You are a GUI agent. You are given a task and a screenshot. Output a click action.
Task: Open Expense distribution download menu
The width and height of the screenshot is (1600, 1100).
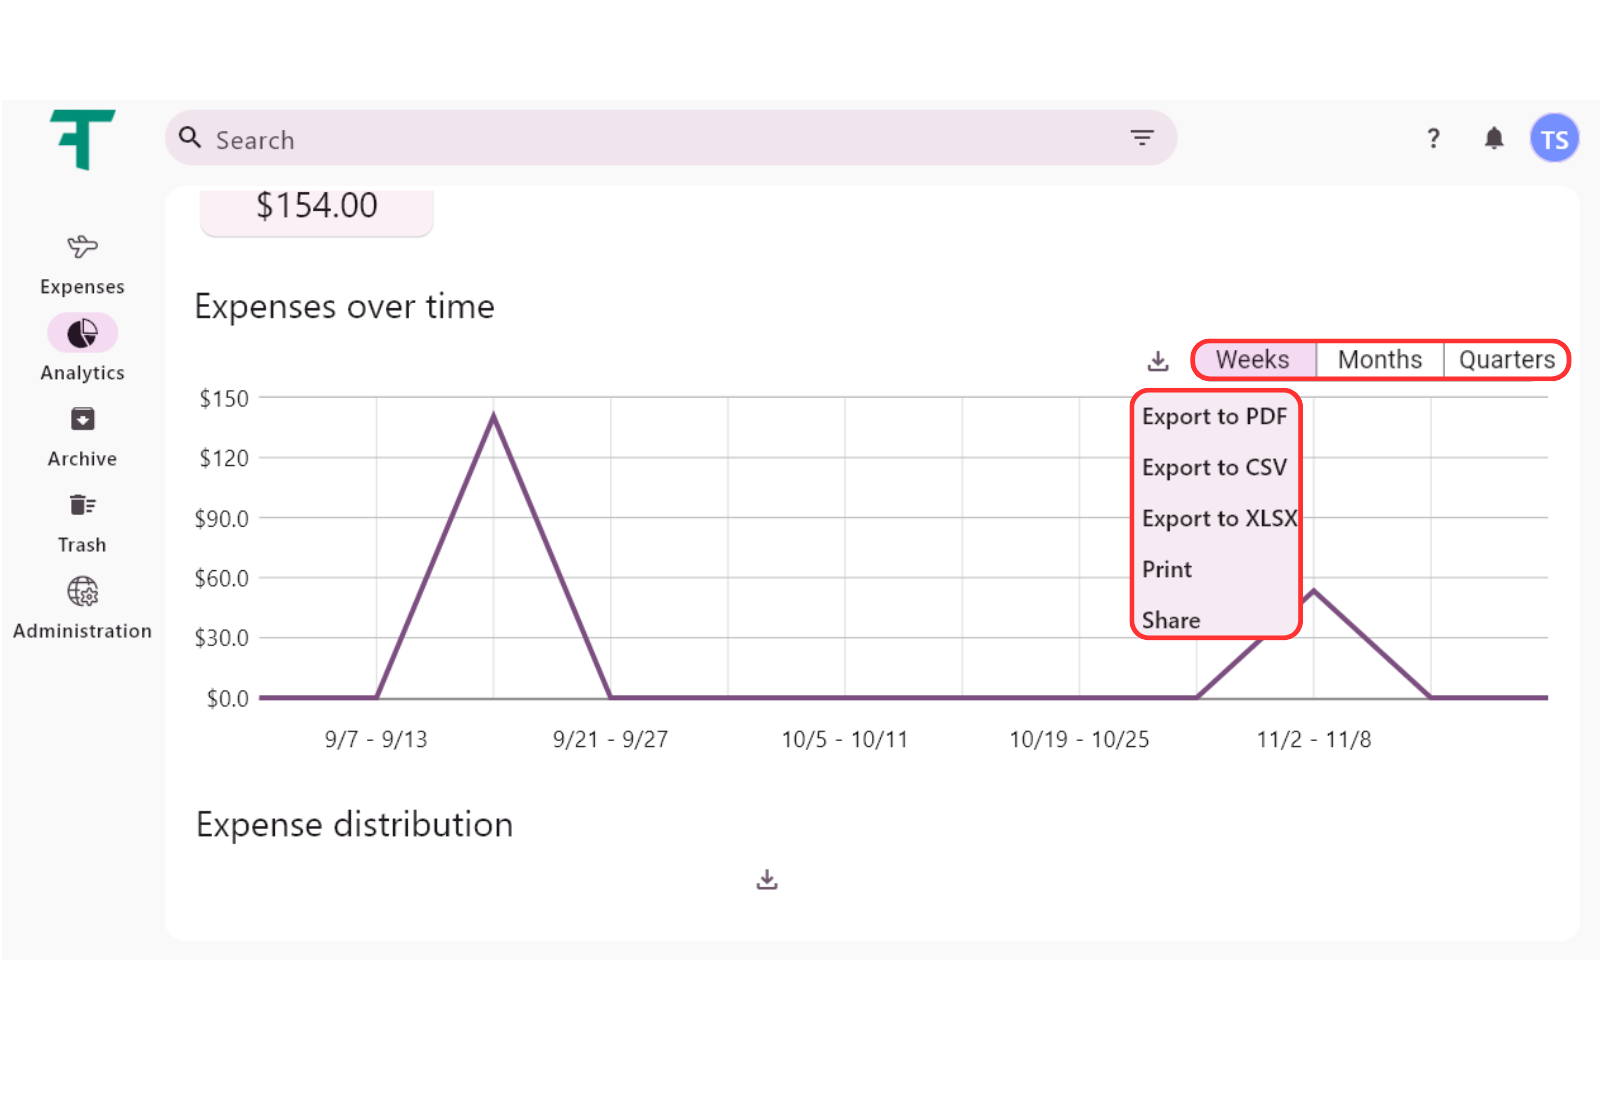(767, 880)
